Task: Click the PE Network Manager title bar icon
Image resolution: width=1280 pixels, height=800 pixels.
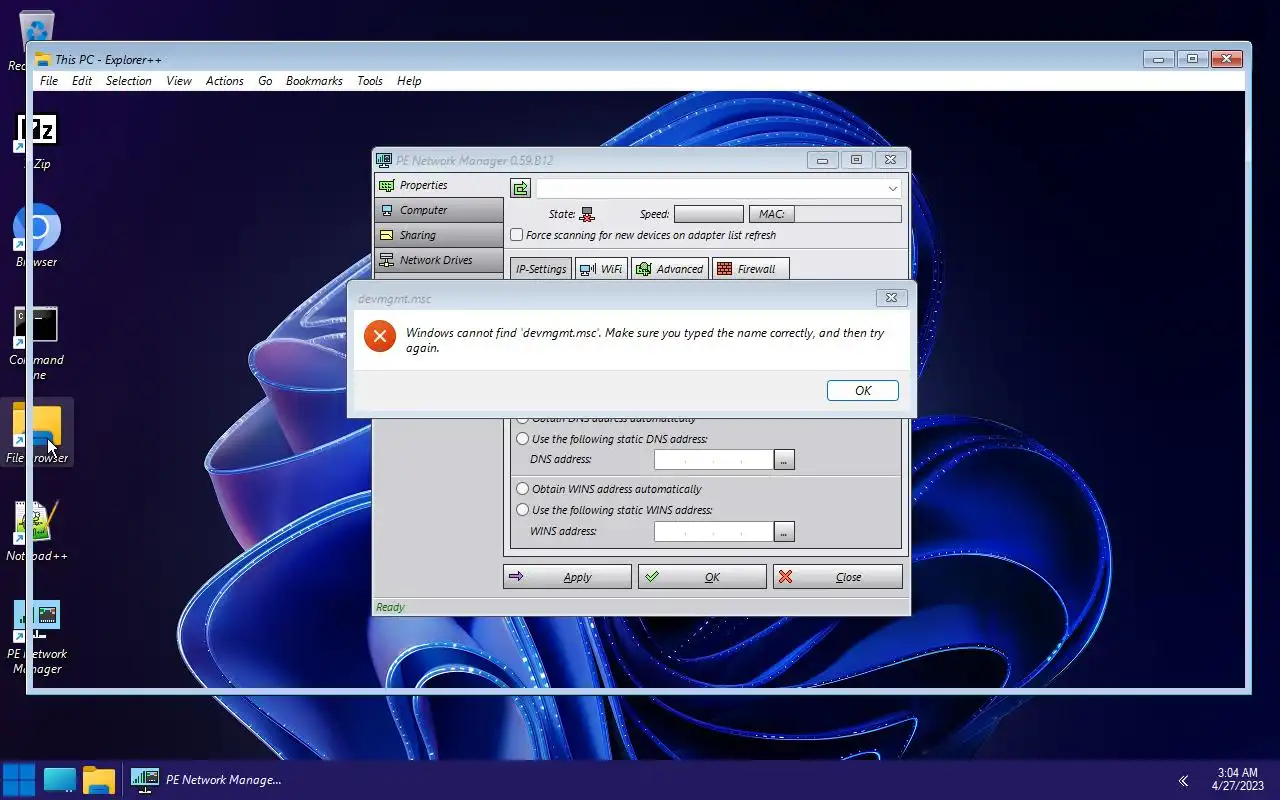Action: coord(383,160)
